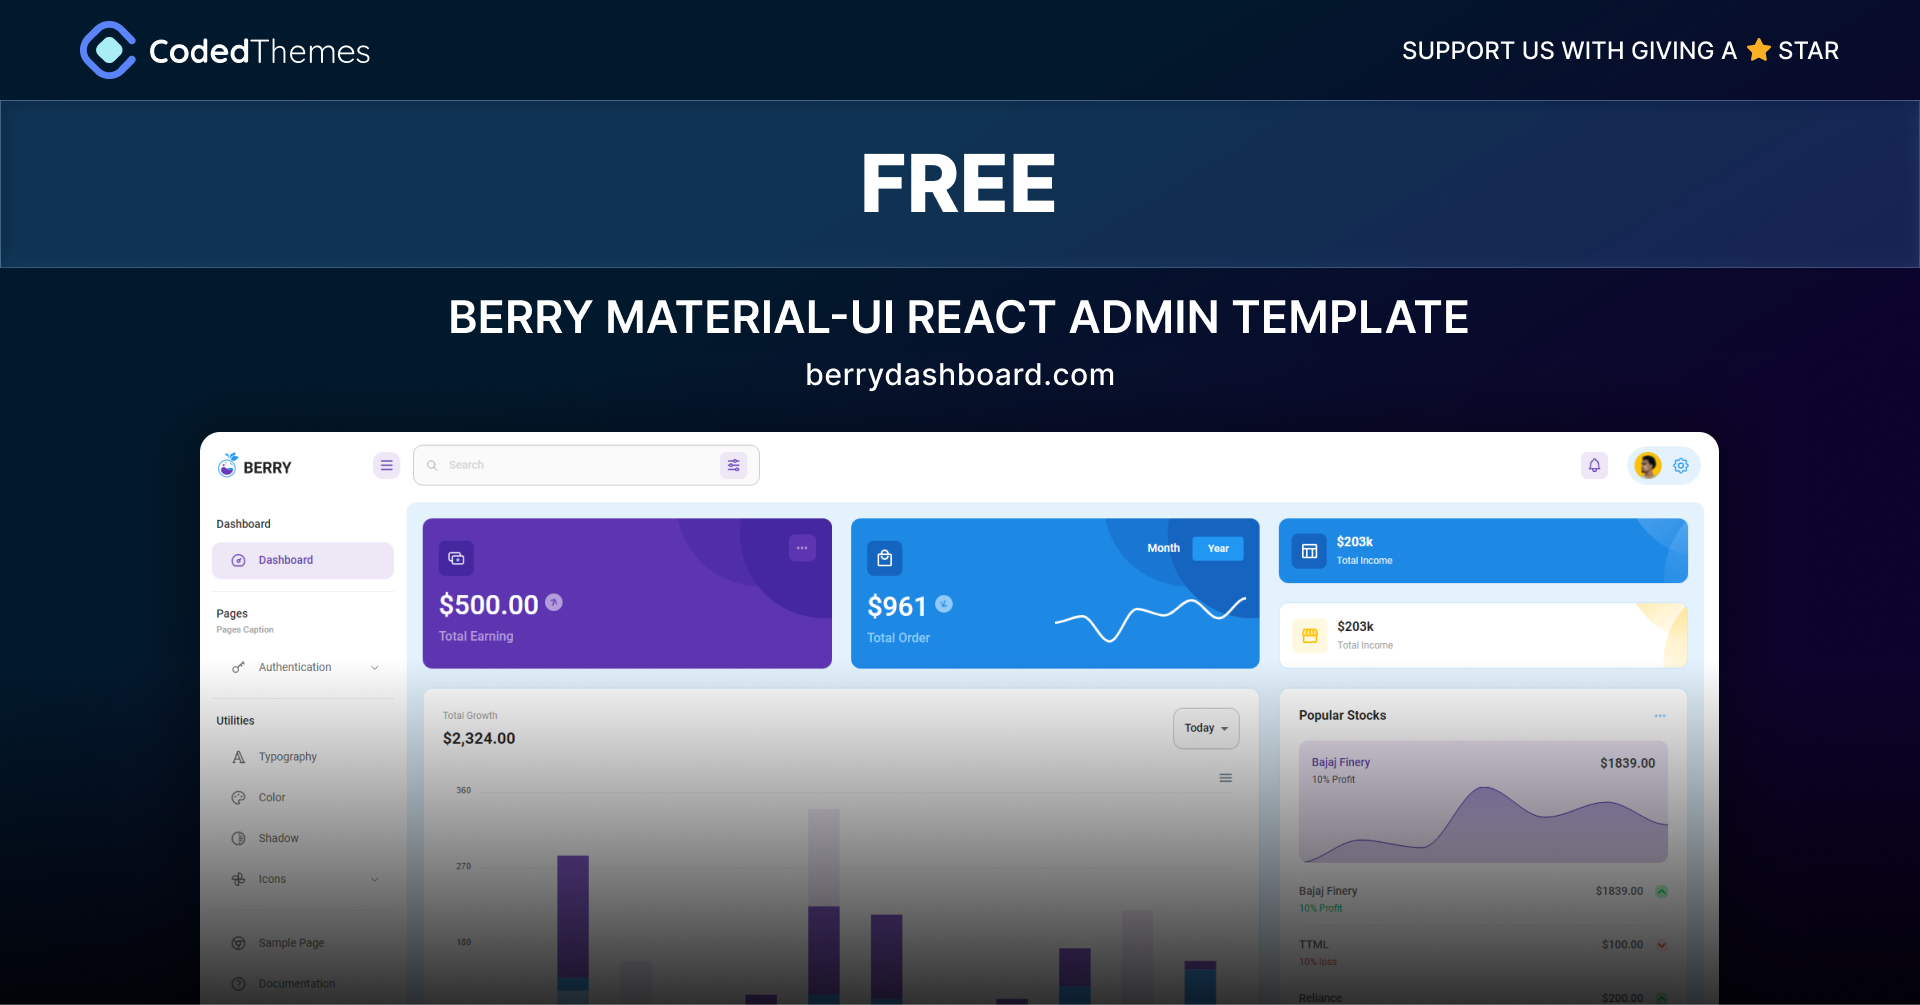1920x1005 pixels.
Task: Click the red down arrow on TTML row
Action: [1662, 945]
